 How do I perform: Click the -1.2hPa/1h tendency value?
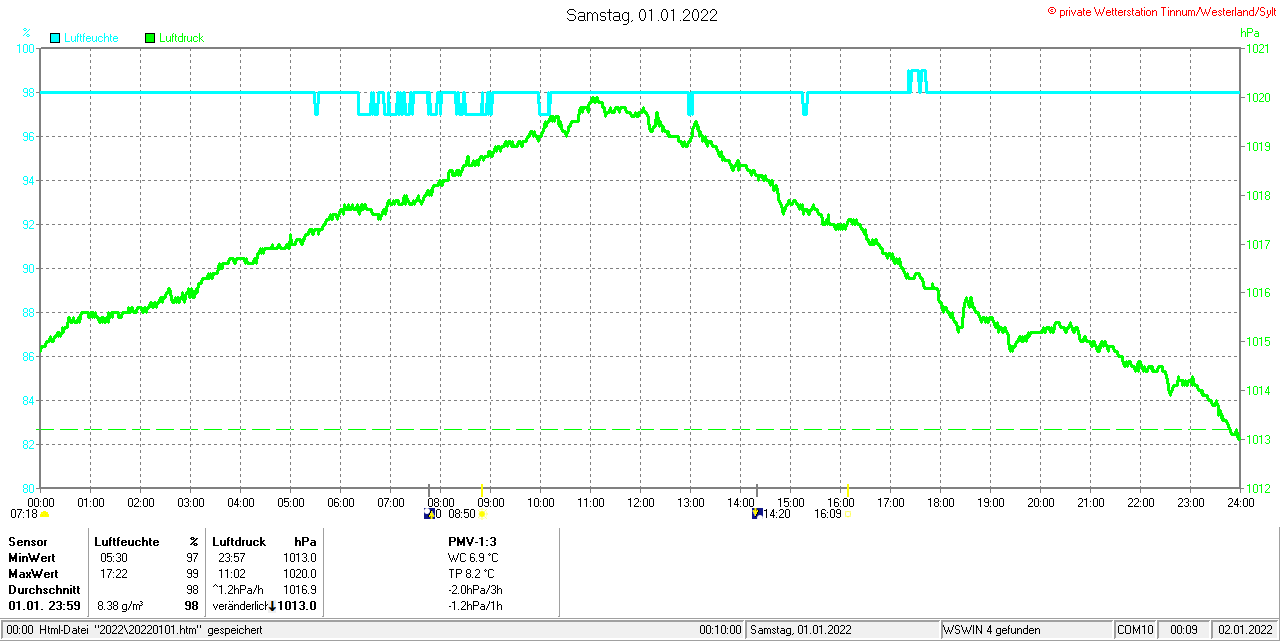tap(475, 606)
